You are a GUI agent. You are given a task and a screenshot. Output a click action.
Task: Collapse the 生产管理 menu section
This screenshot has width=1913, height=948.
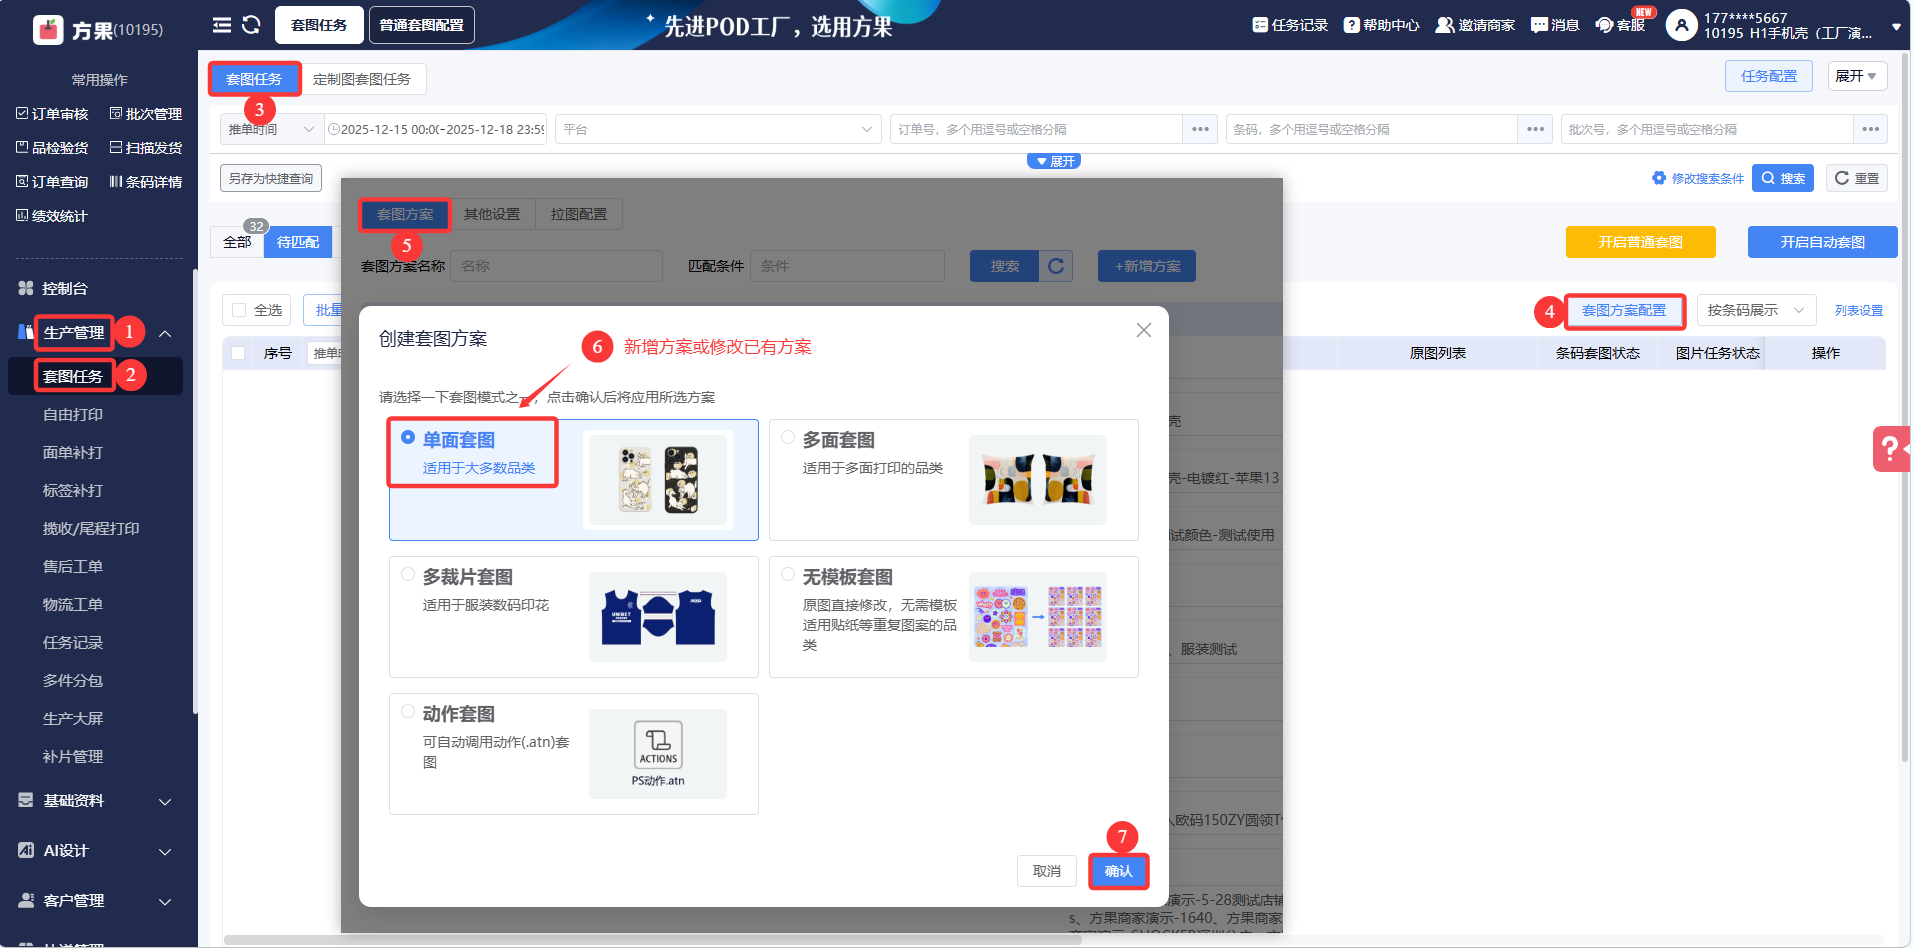click(166, 333)
